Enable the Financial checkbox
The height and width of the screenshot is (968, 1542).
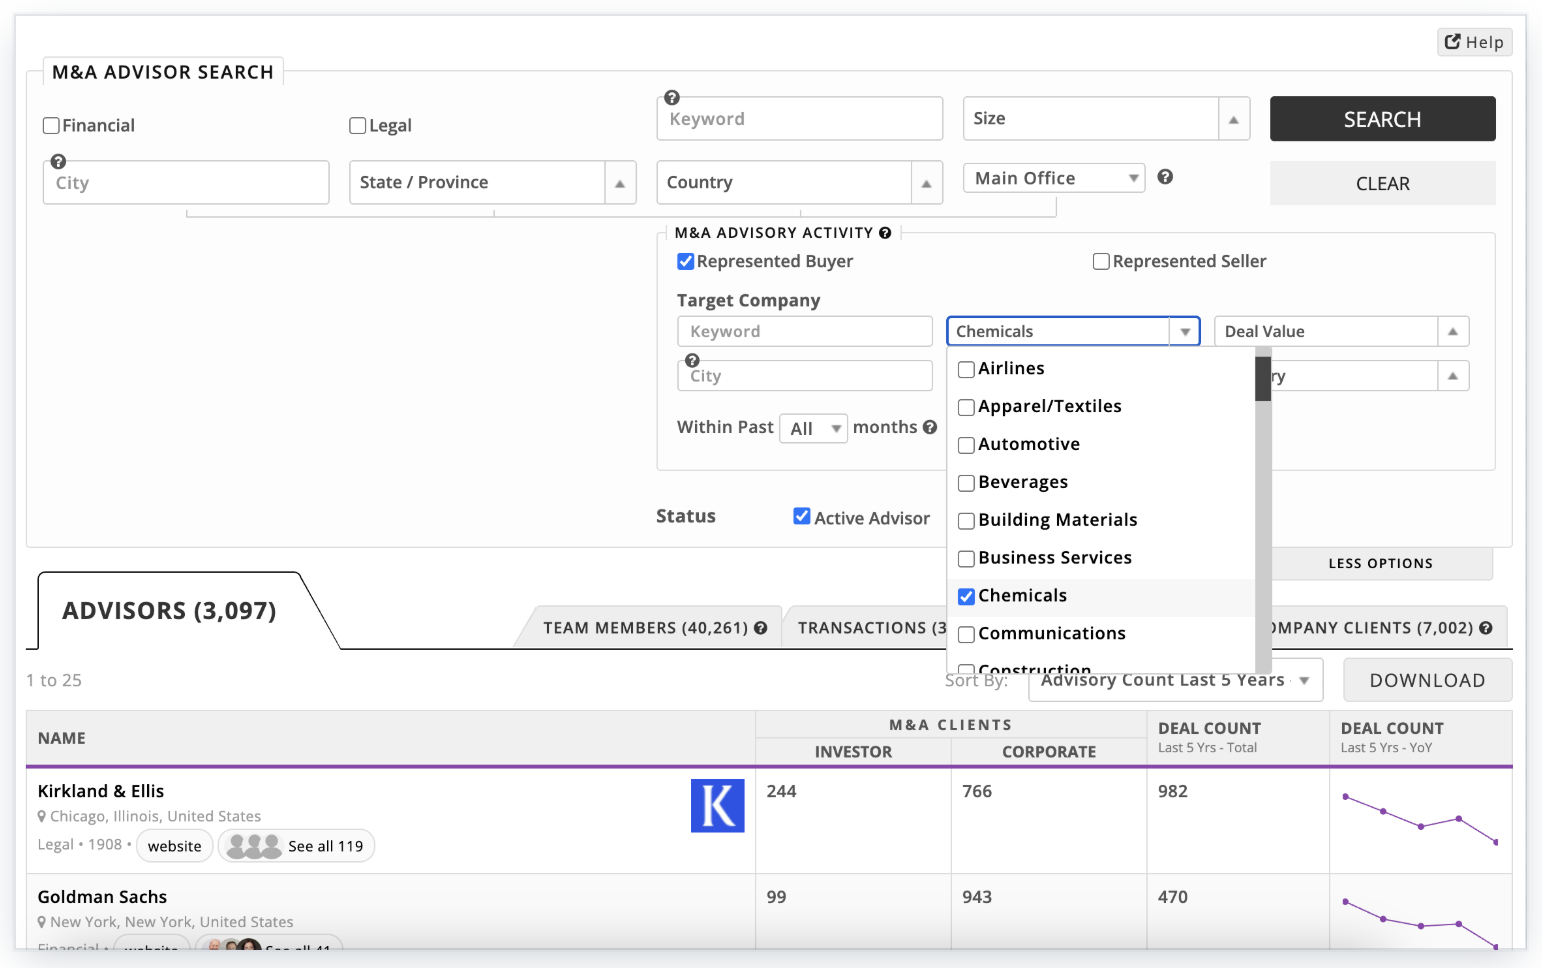tap(51, 126)
